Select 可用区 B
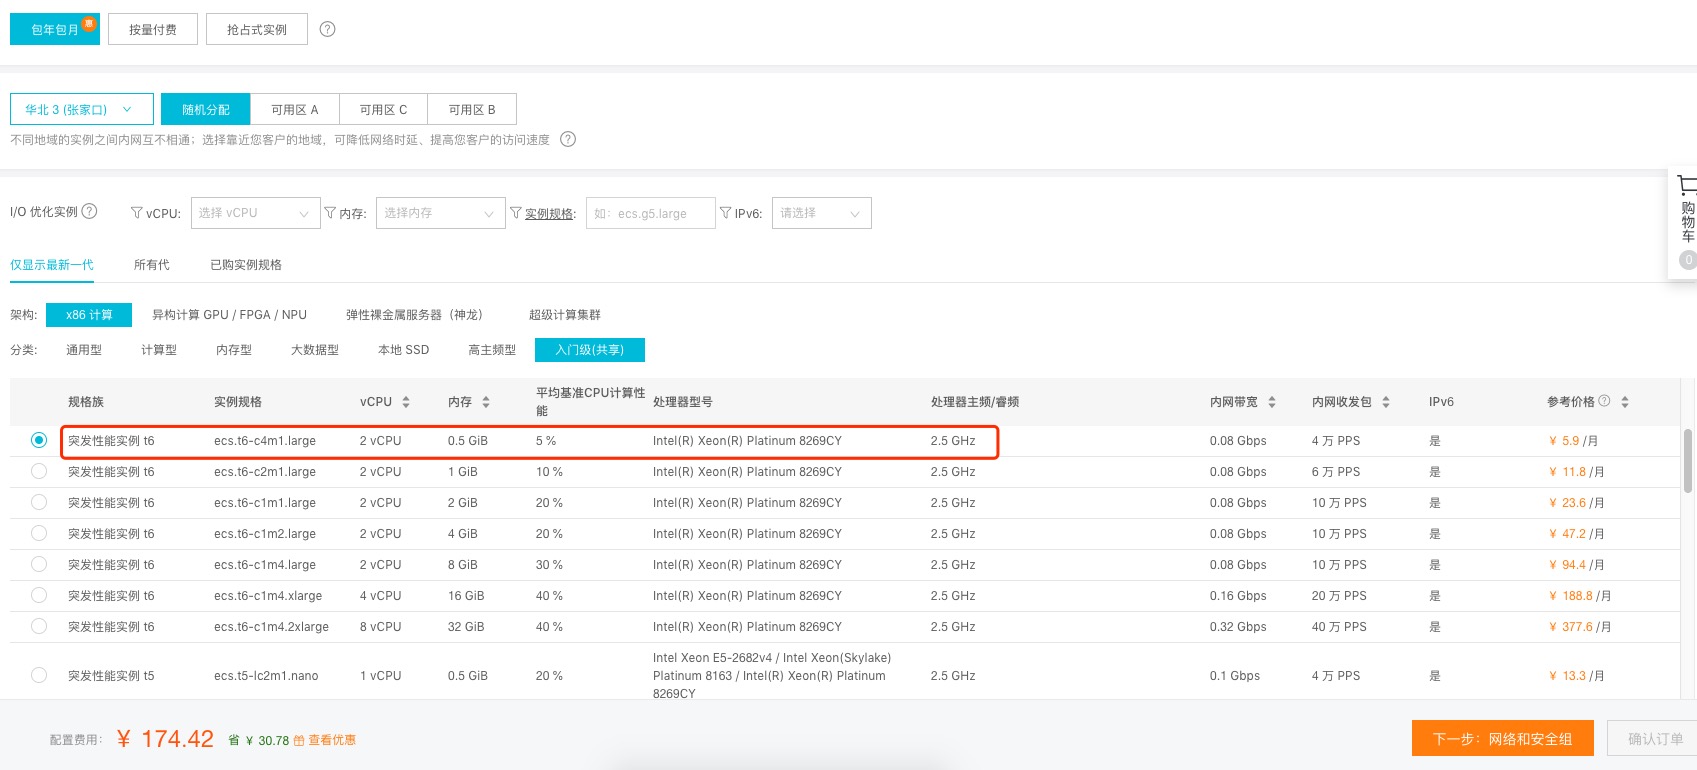This screenshot has width=1697, height=770. (472, 109)
